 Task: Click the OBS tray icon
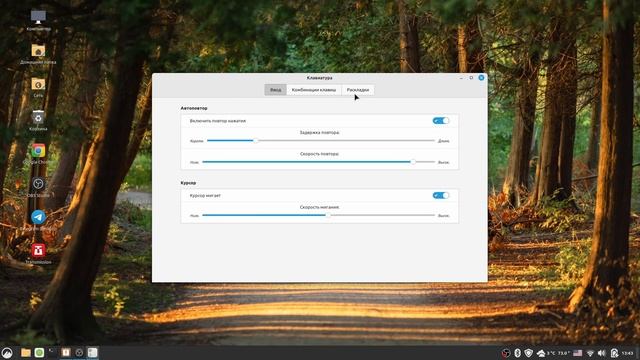[x=506, y=353]
